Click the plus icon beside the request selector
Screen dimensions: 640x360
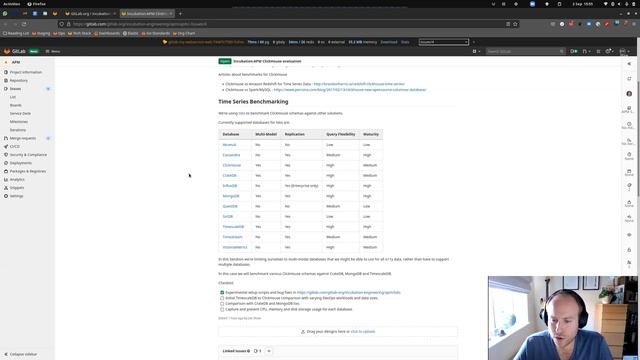pyautogui.click(x=473, y=42)
